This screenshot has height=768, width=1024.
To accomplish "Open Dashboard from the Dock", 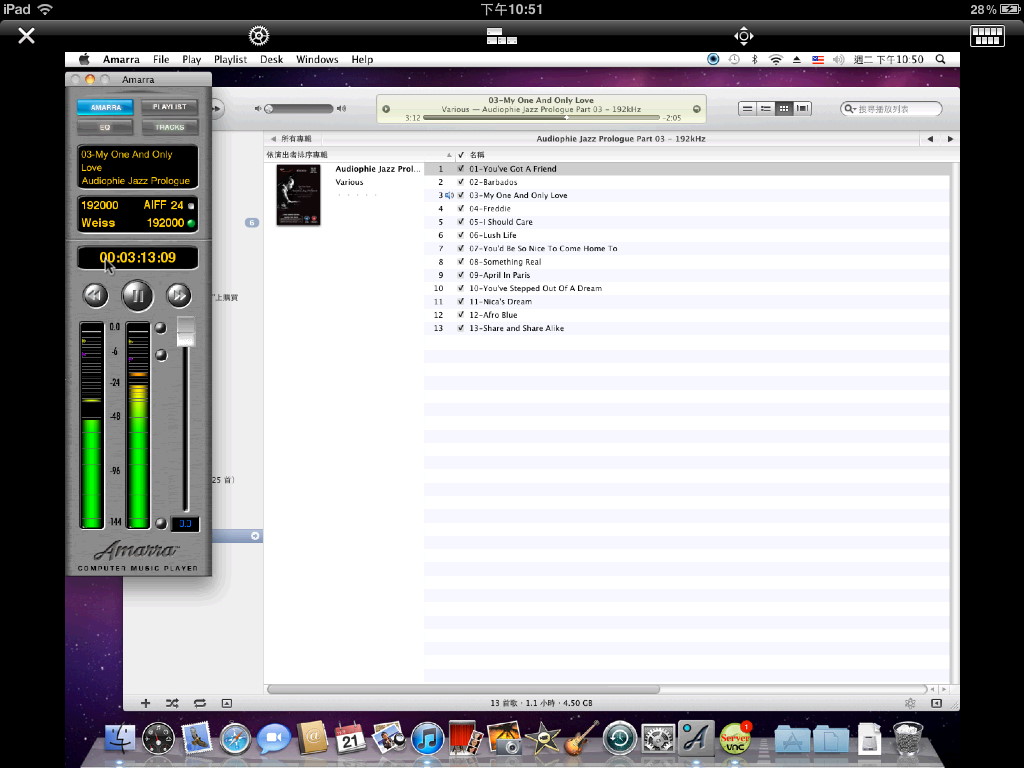I will coord(158,739).
